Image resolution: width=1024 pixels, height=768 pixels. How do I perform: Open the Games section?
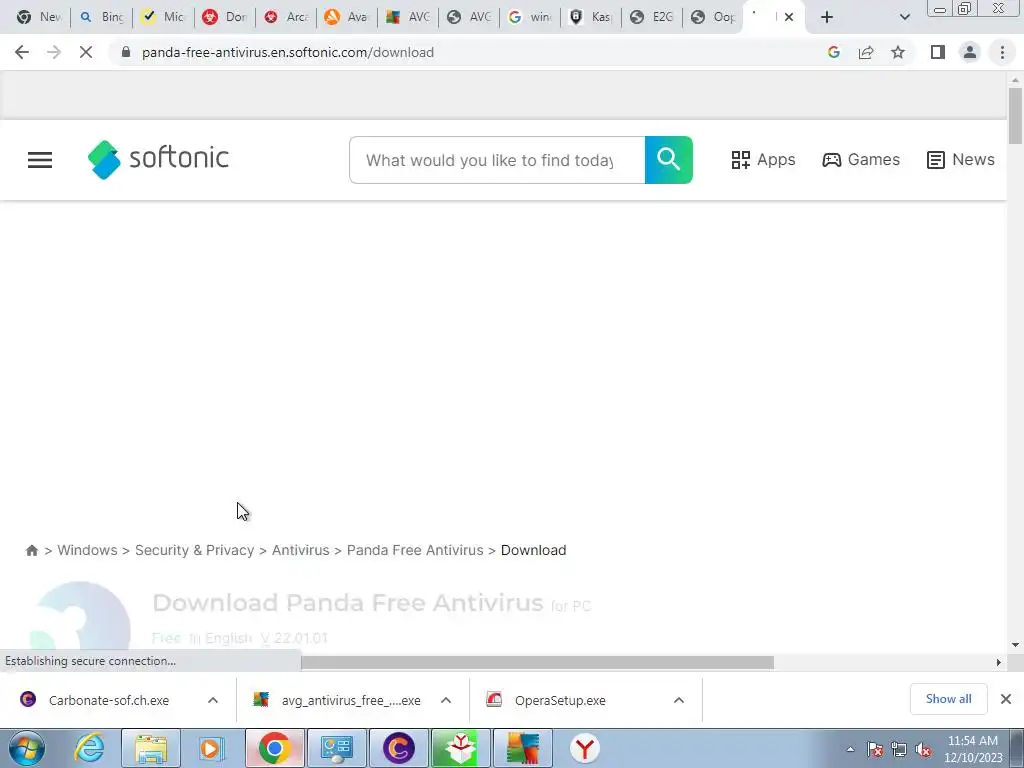[x=861, y=160]
